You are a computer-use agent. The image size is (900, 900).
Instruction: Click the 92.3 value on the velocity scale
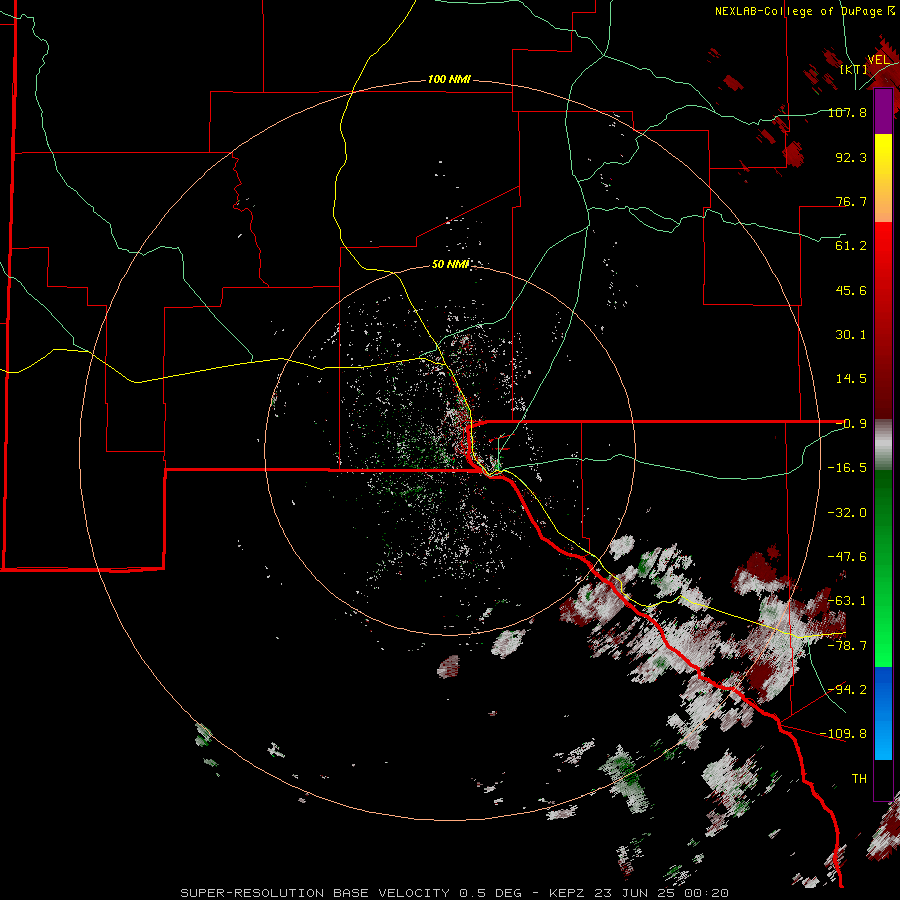pos(851,157)
